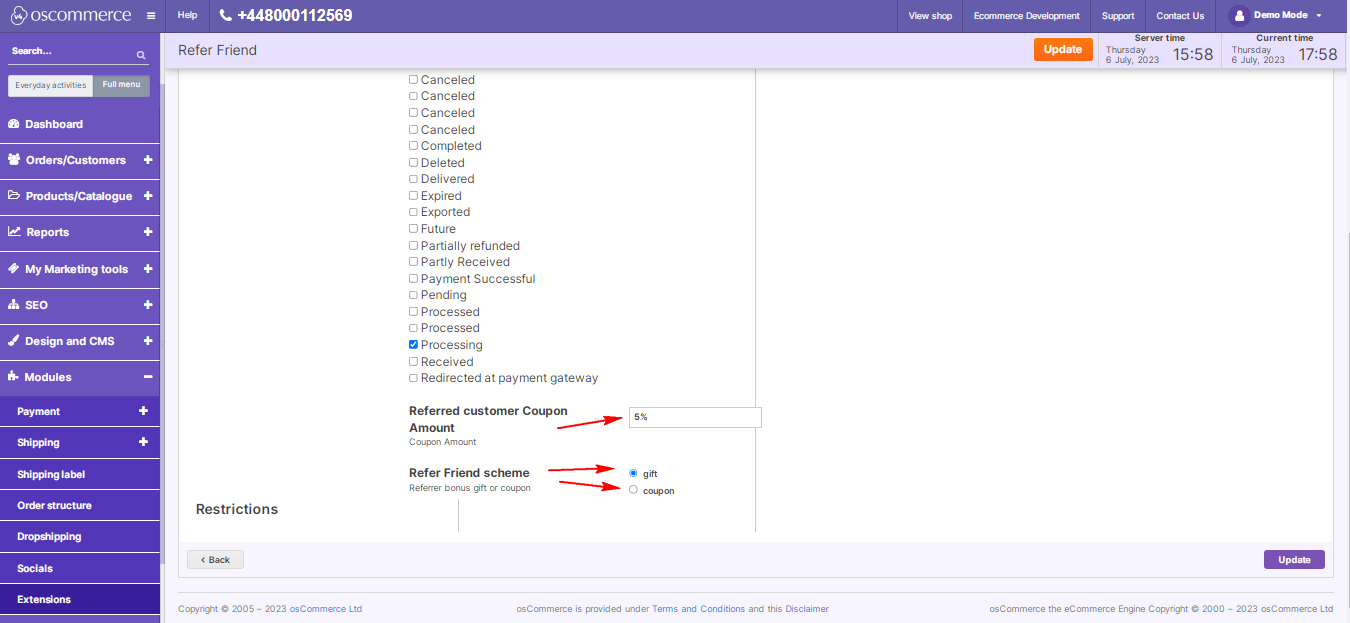Viewport: 1350px width, 623px height.
Task: Open the Disclaimer link
Action: (x=807, y=608)
